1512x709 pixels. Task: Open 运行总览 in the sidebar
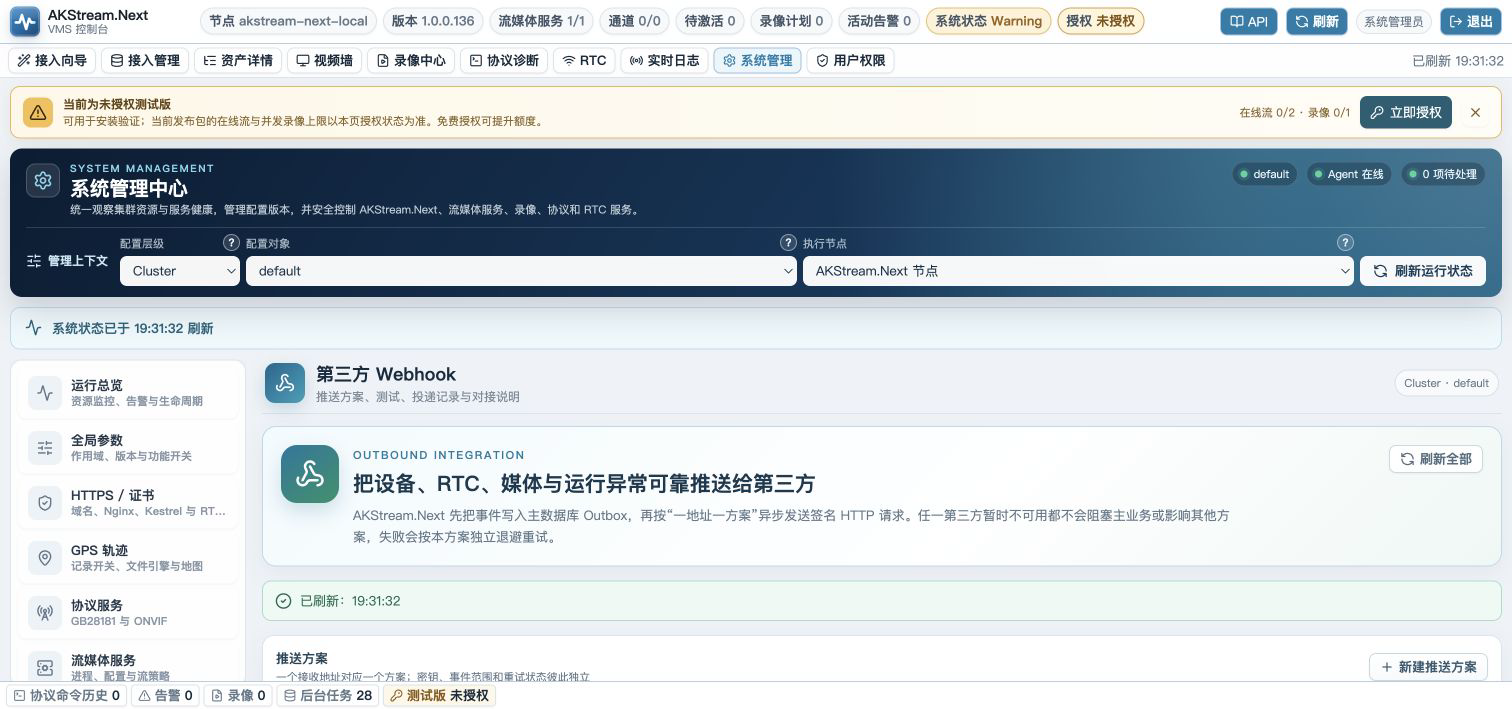coord(128,393)
